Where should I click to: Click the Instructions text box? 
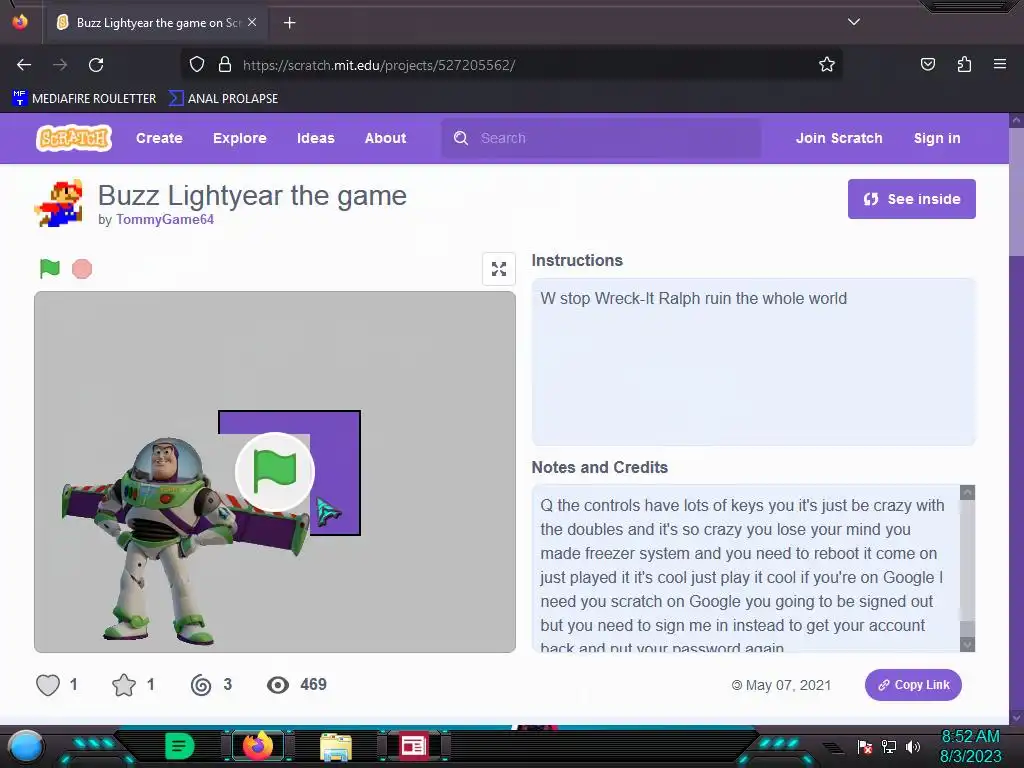754,362
